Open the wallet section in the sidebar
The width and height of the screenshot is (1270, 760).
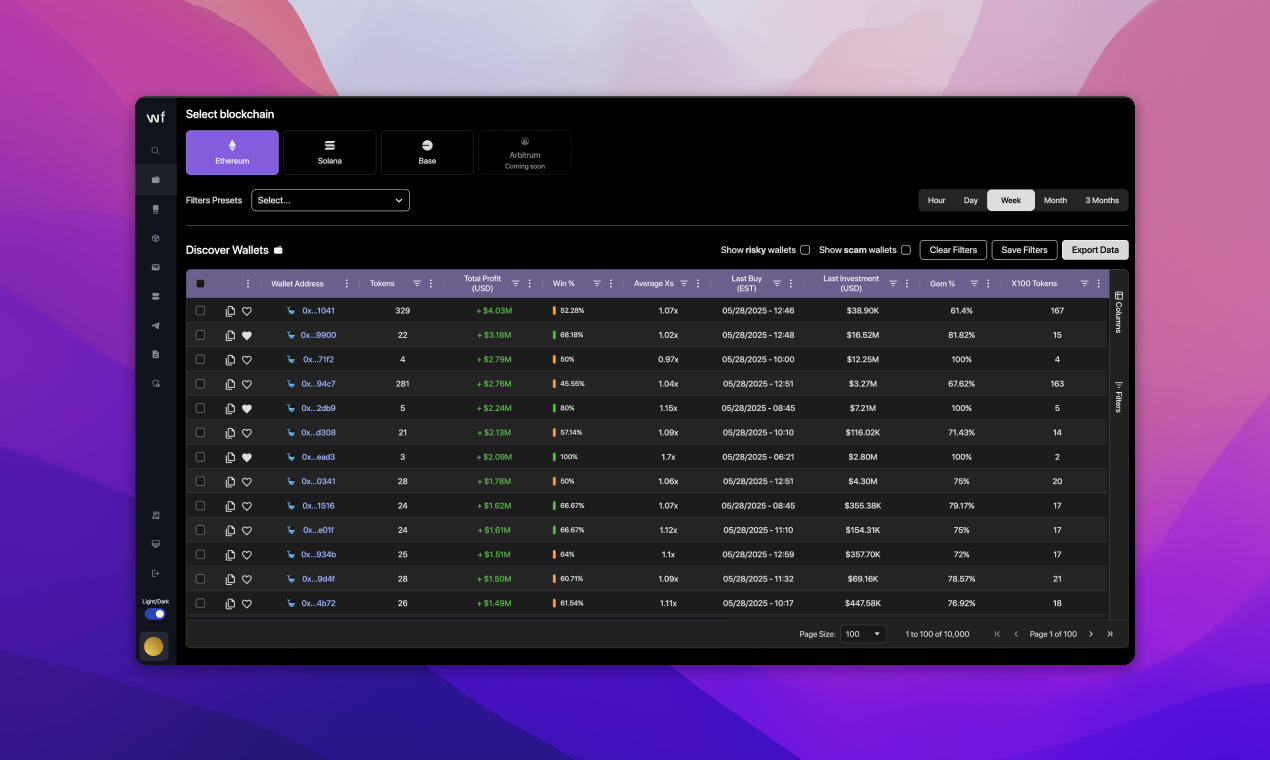[x=155, y=180]
